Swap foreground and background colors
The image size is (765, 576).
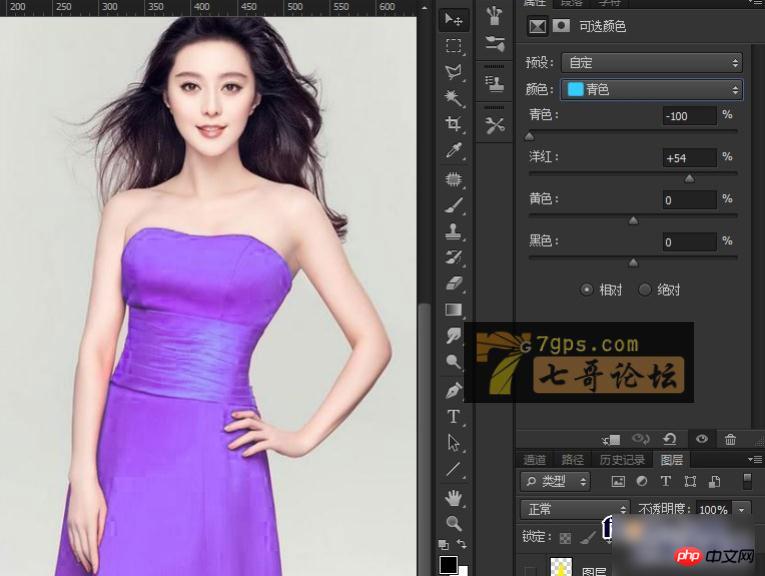click(461, 543)
